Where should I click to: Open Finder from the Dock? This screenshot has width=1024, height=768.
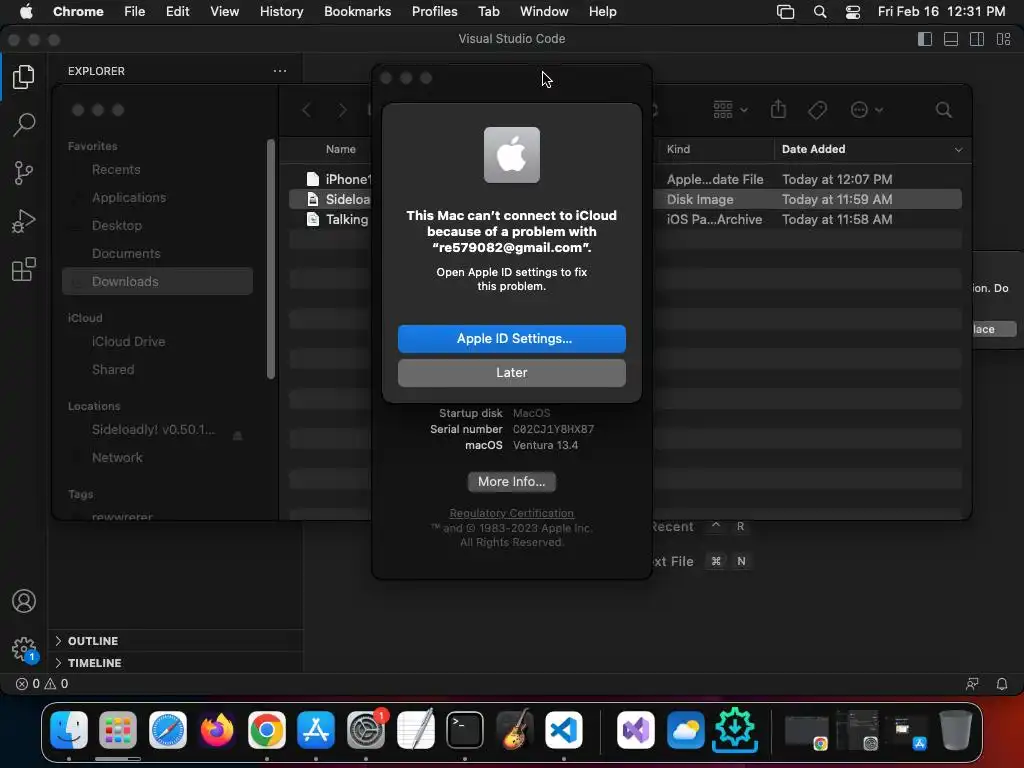pos(69,730)
